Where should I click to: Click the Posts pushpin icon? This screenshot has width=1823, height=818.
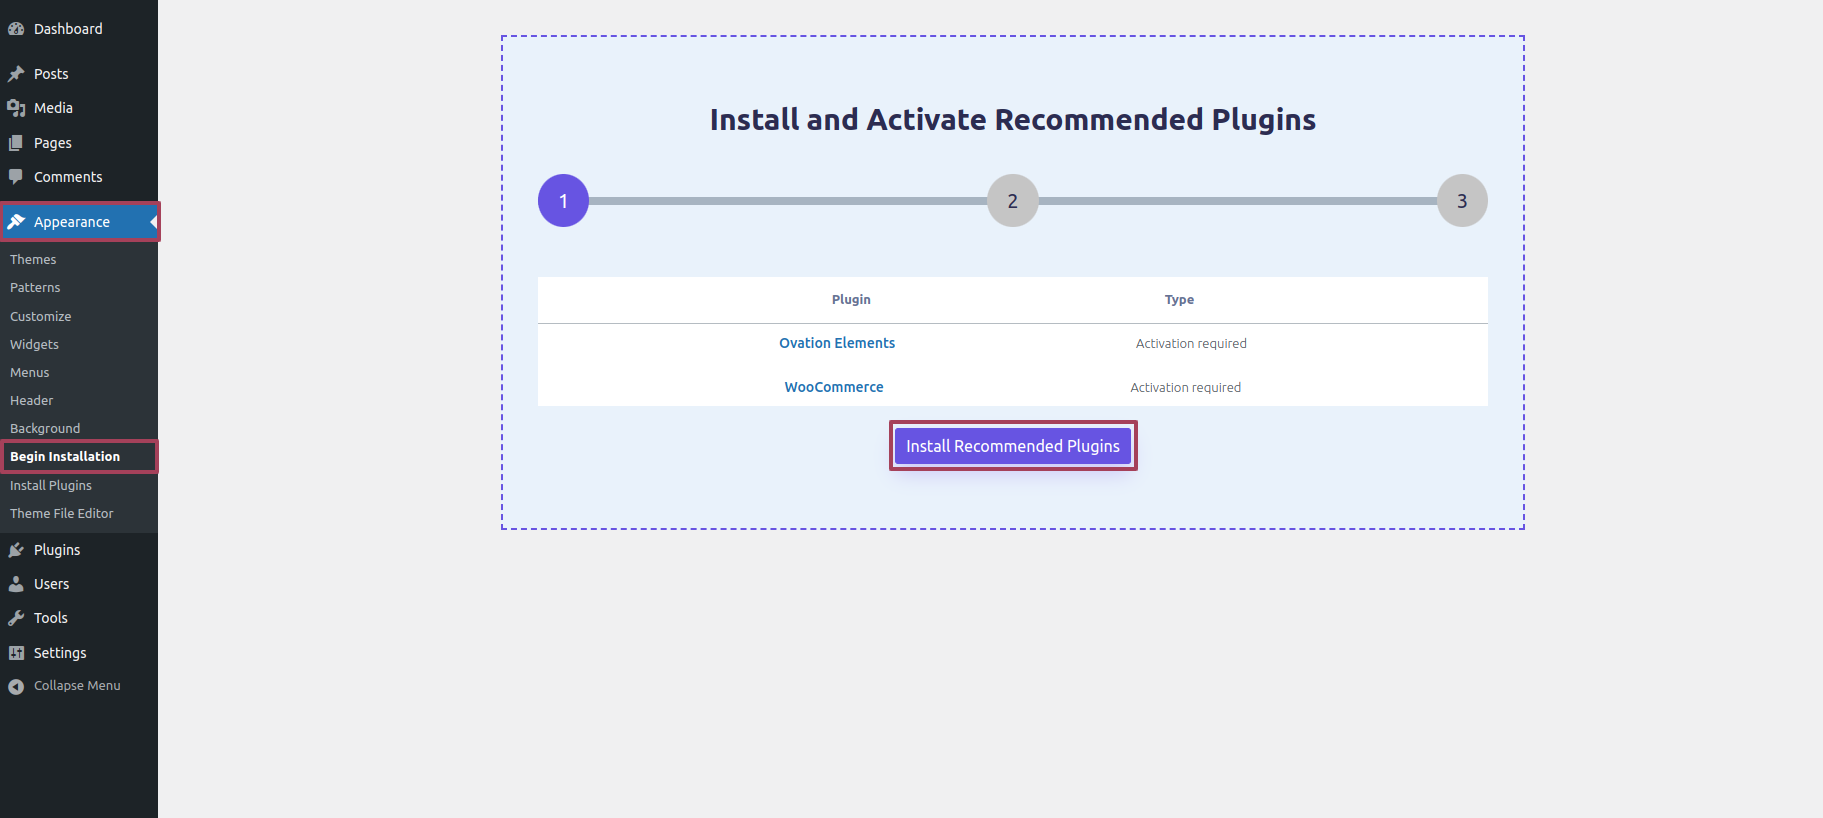pyautogui.click(x=16, y=74)
